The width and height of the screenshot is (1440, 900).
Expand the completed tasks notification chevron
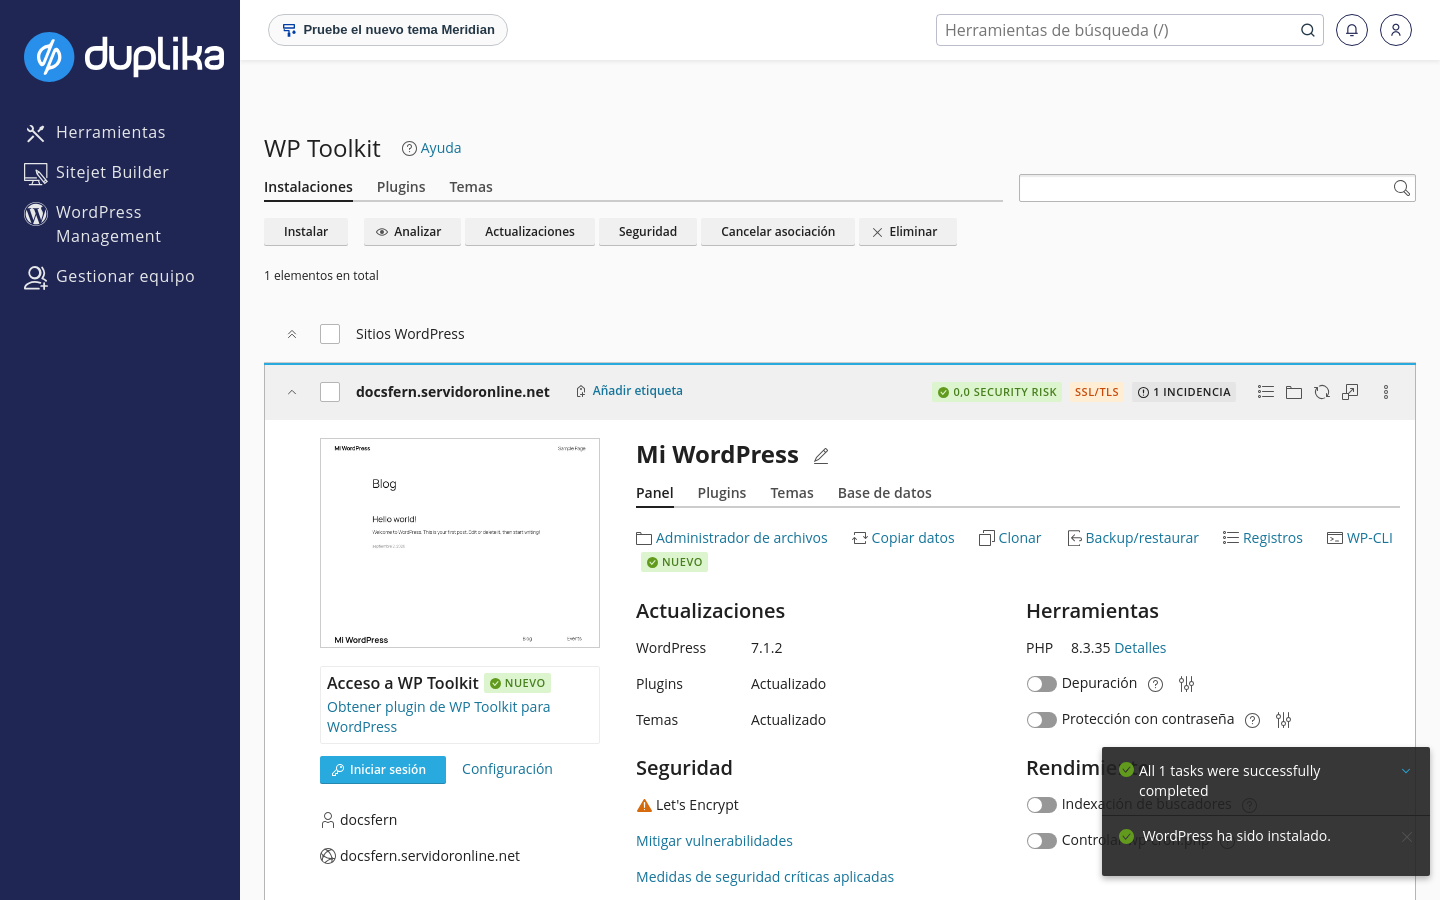point(1406,771)
